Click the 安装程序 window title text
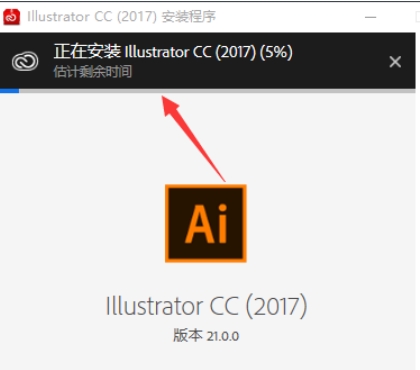Viewport: 420px width, 370px height. (189, 17)
